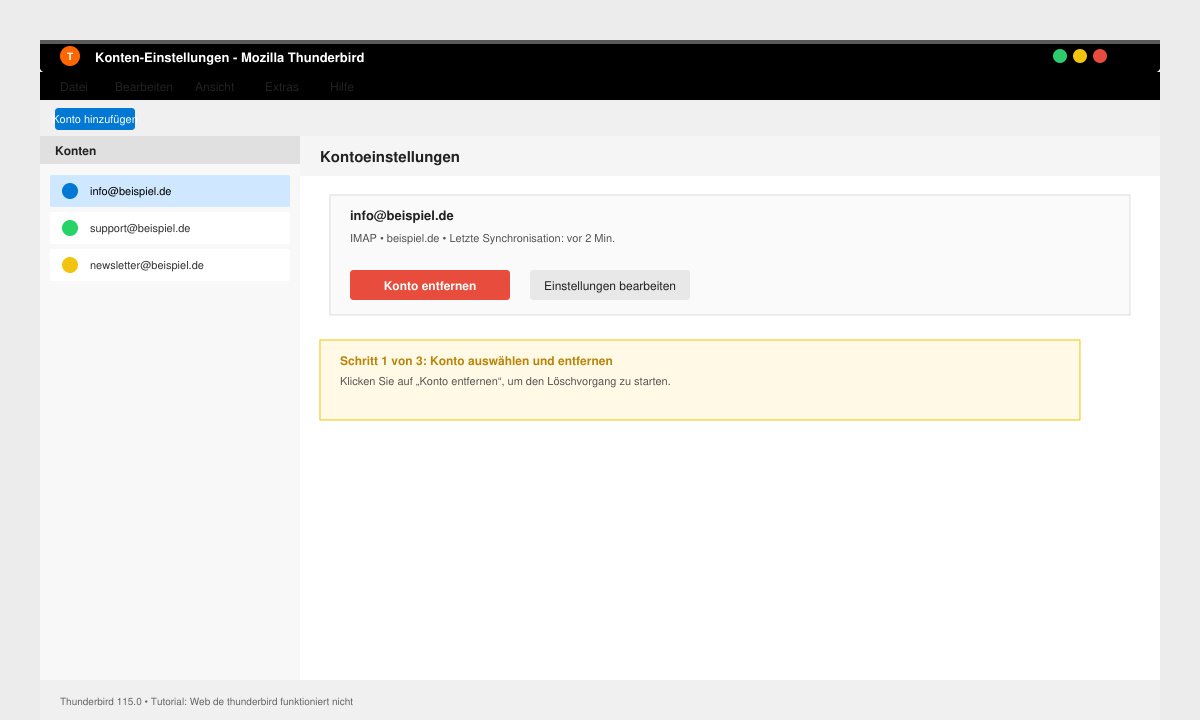Open the Ansicht menu
Image resolution: width=1200 pixels, height=720 pixels.
point(215,87)
